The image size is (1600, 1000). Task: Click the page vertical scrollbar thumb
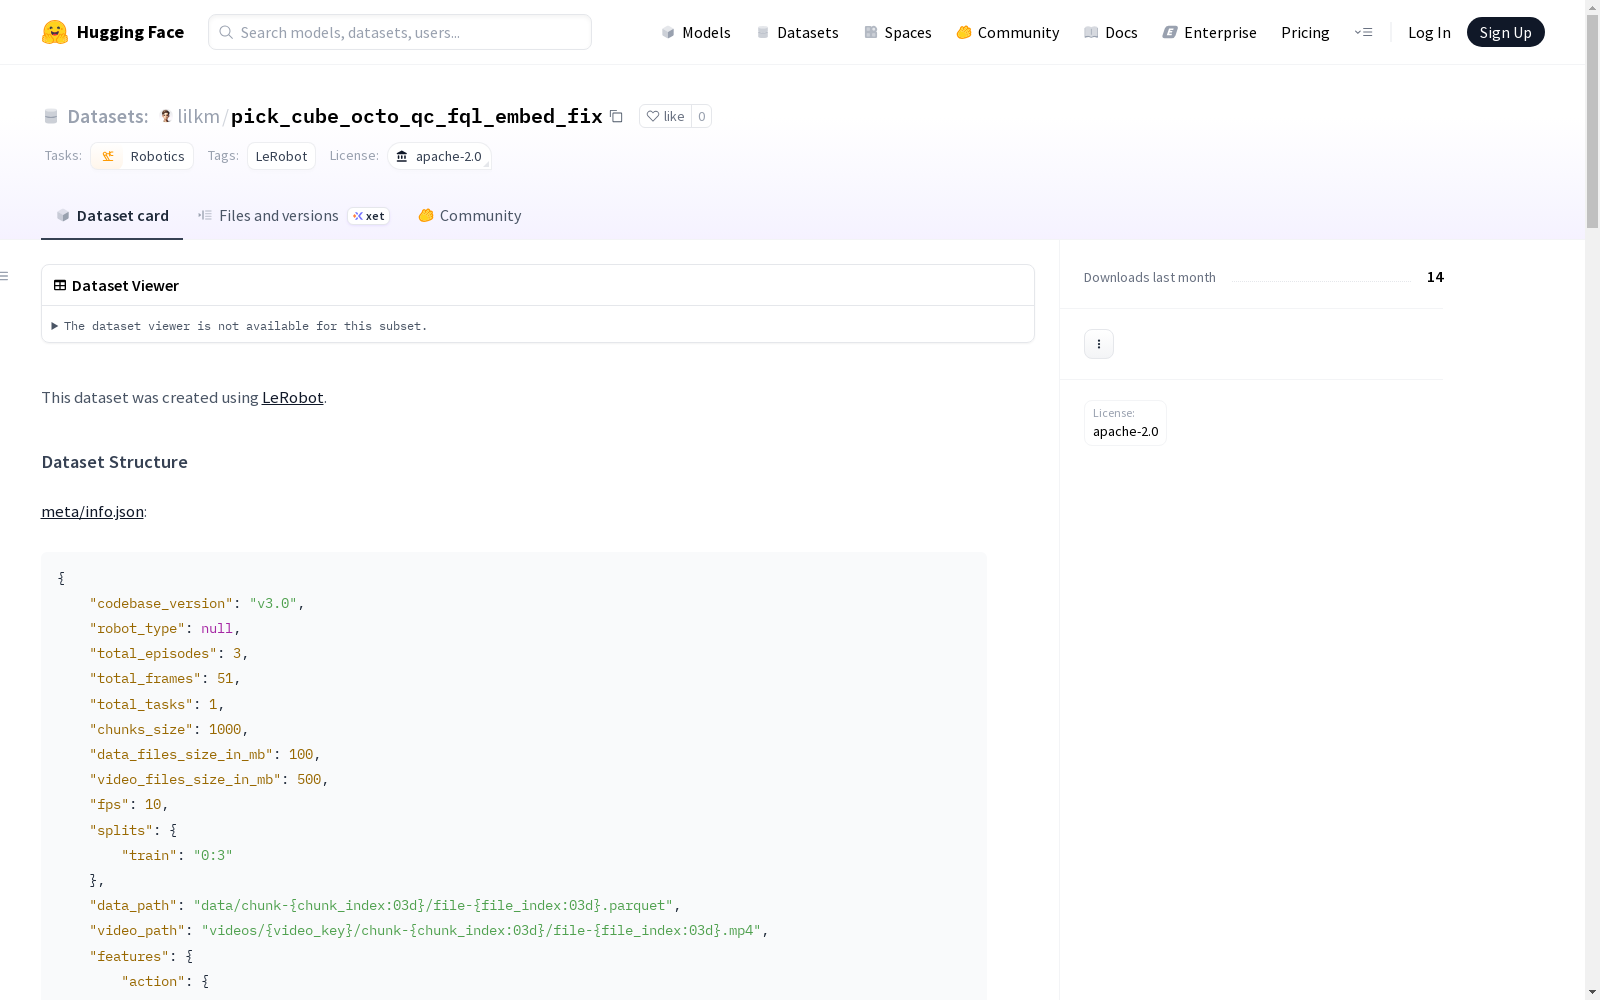1592,122
